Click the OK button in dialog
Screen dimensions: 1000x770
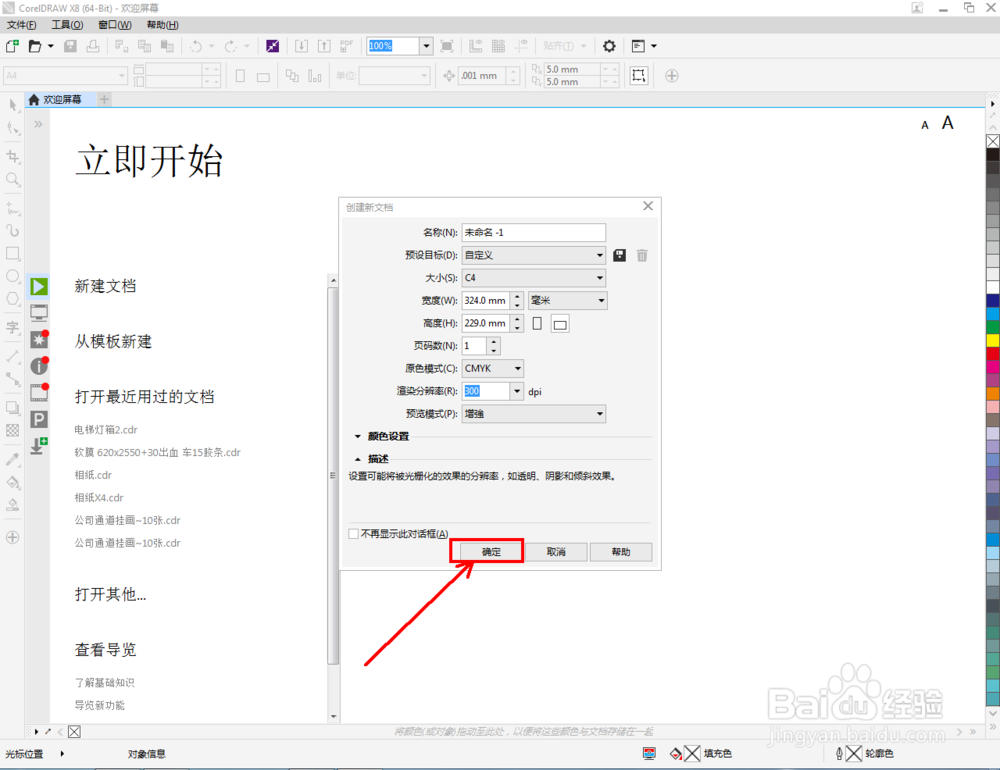tap(490, 552)
